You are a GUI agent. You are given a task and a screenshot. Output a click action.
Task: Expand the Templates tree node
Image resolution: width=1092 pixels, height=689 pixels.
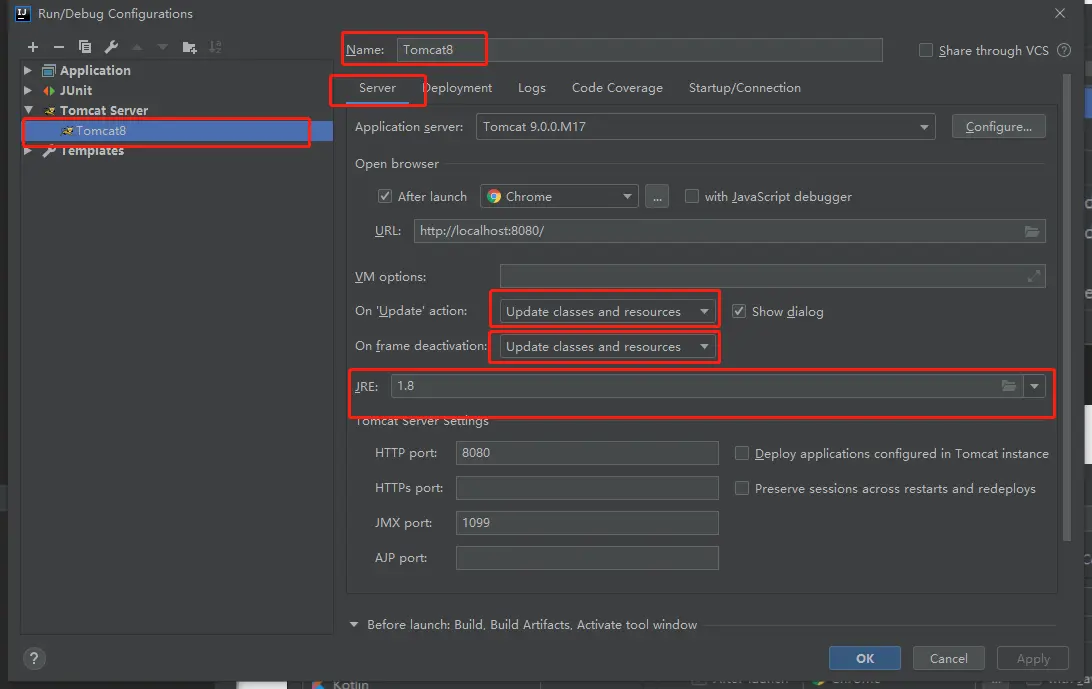(x=28, y=150)
